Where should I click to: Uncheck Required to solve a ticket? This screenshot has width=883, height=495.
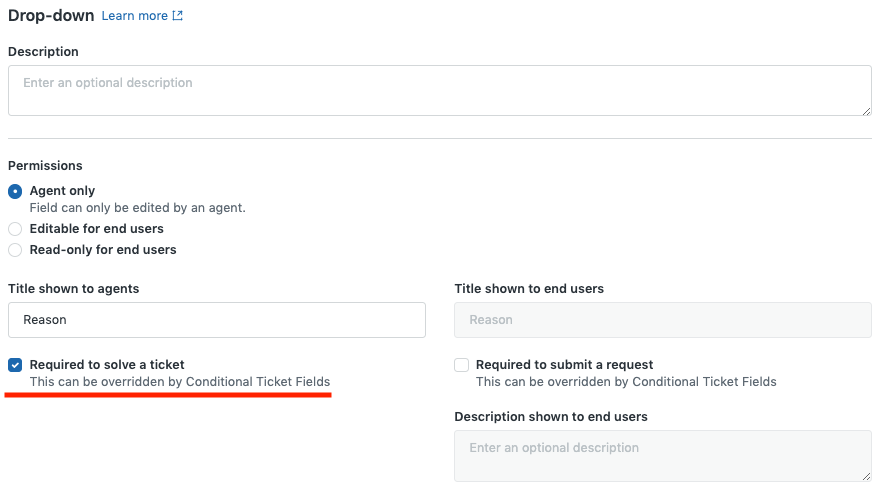(x=15, y=365)
